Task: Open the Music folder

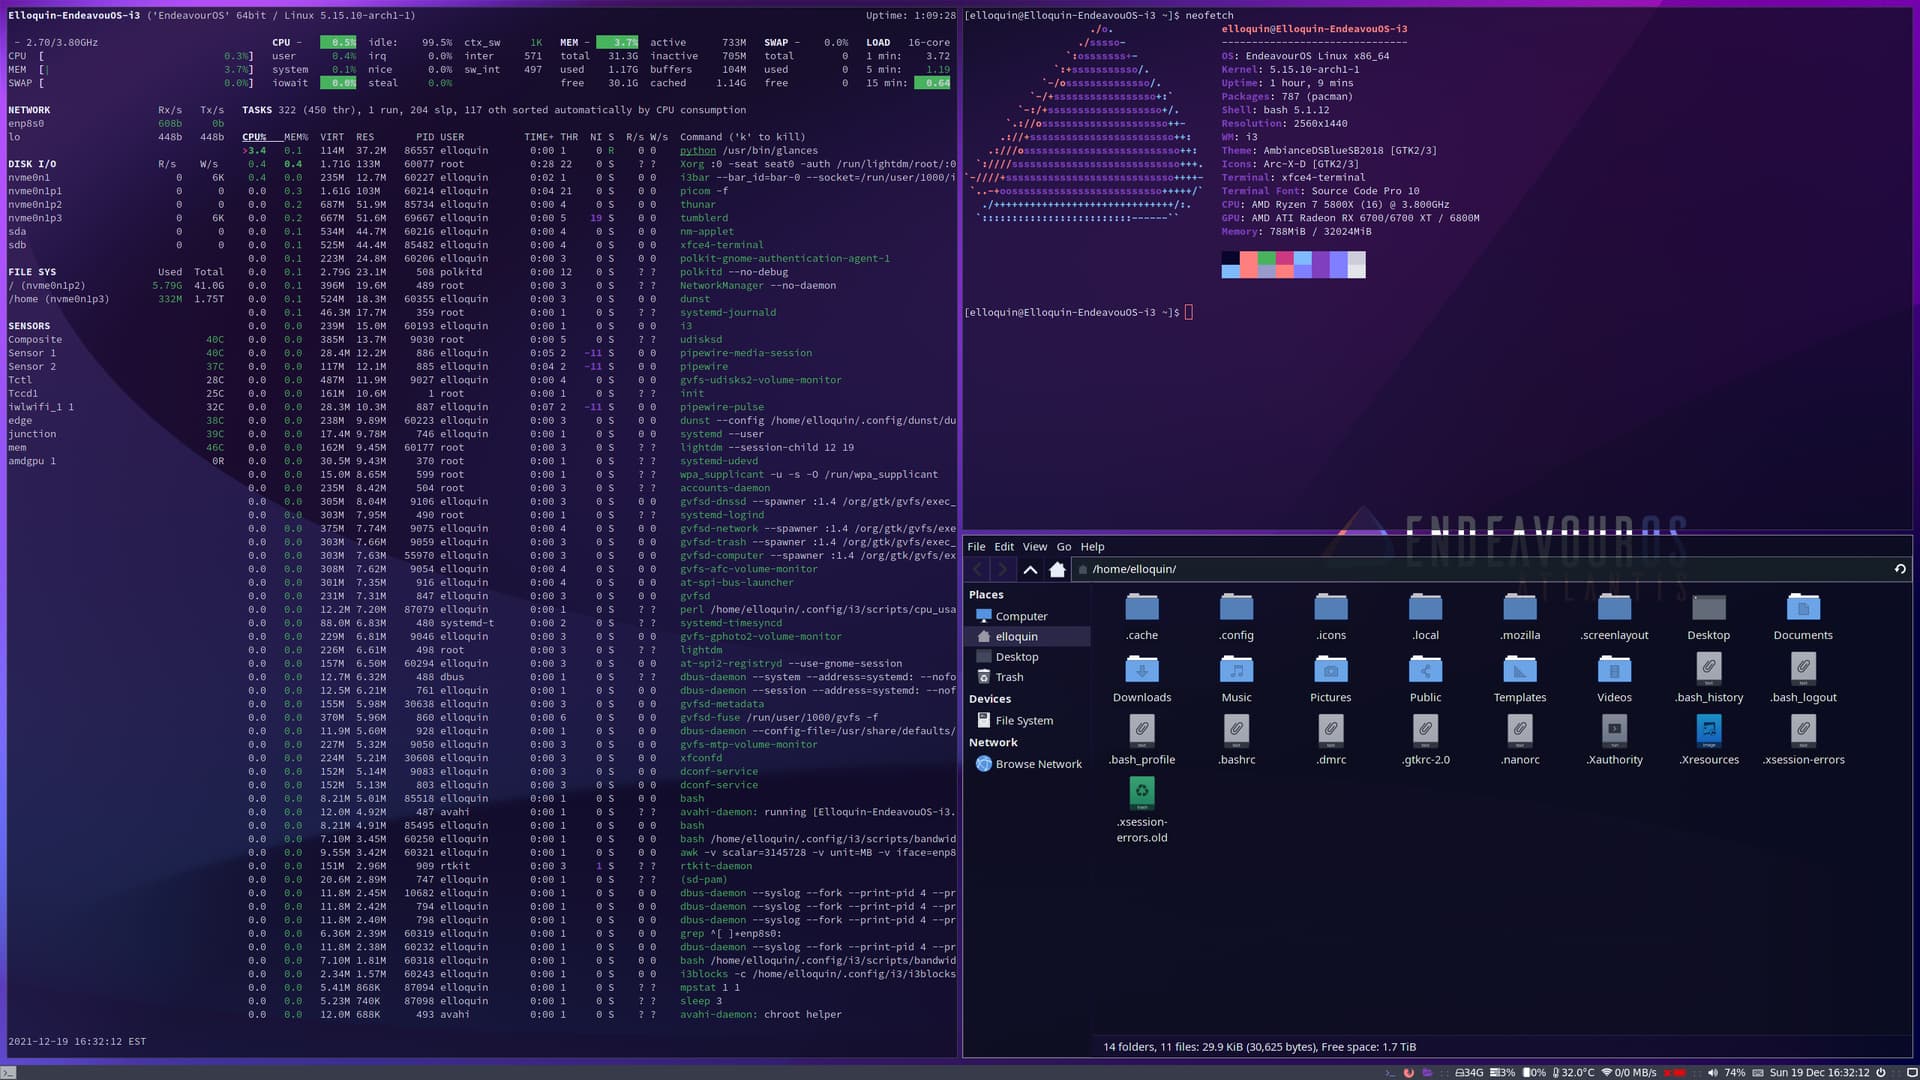Action: (1236, 678)
